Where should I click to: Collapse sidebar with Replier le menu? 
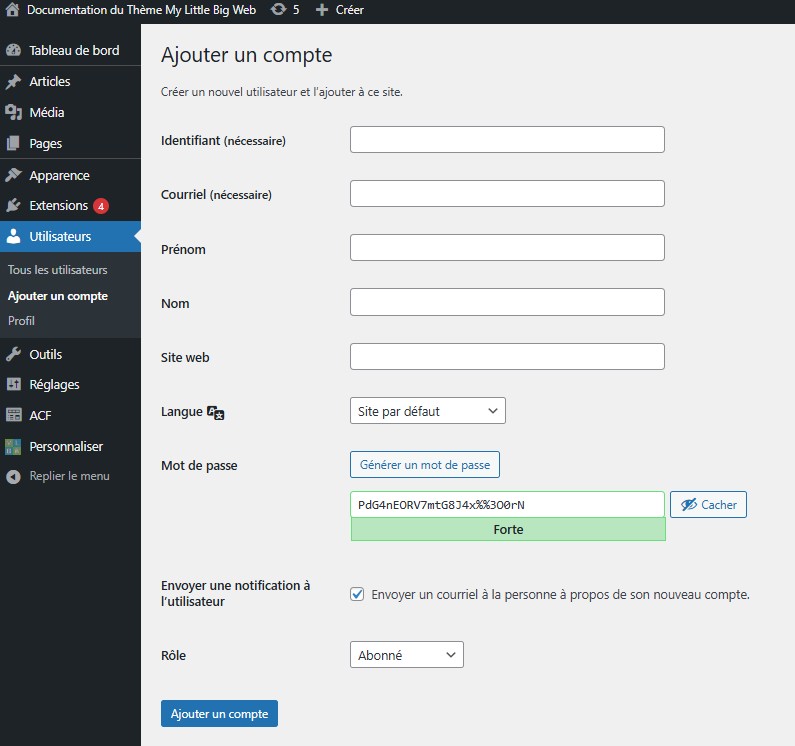point(58,477)
